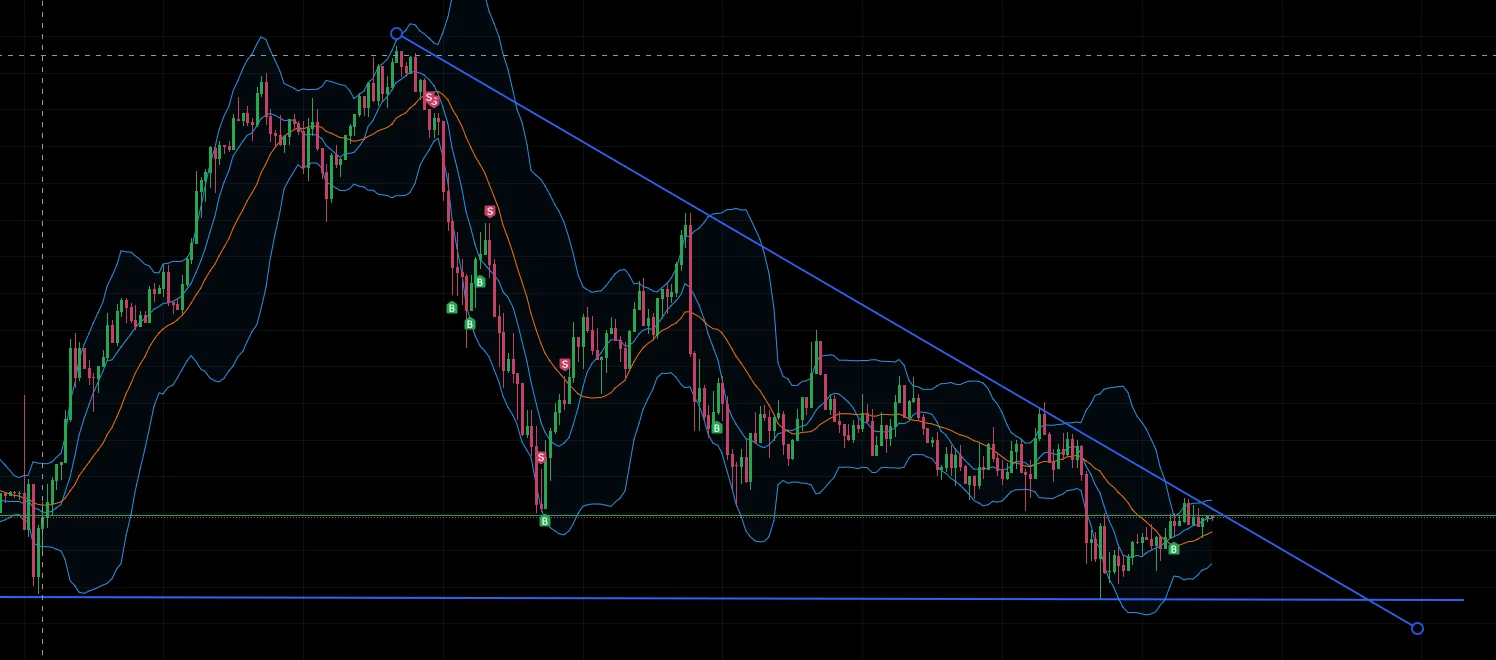The image size is (1496, 660).
Task: Click the lowest B marker of the three-B cluster
Action: click(470, 324)
